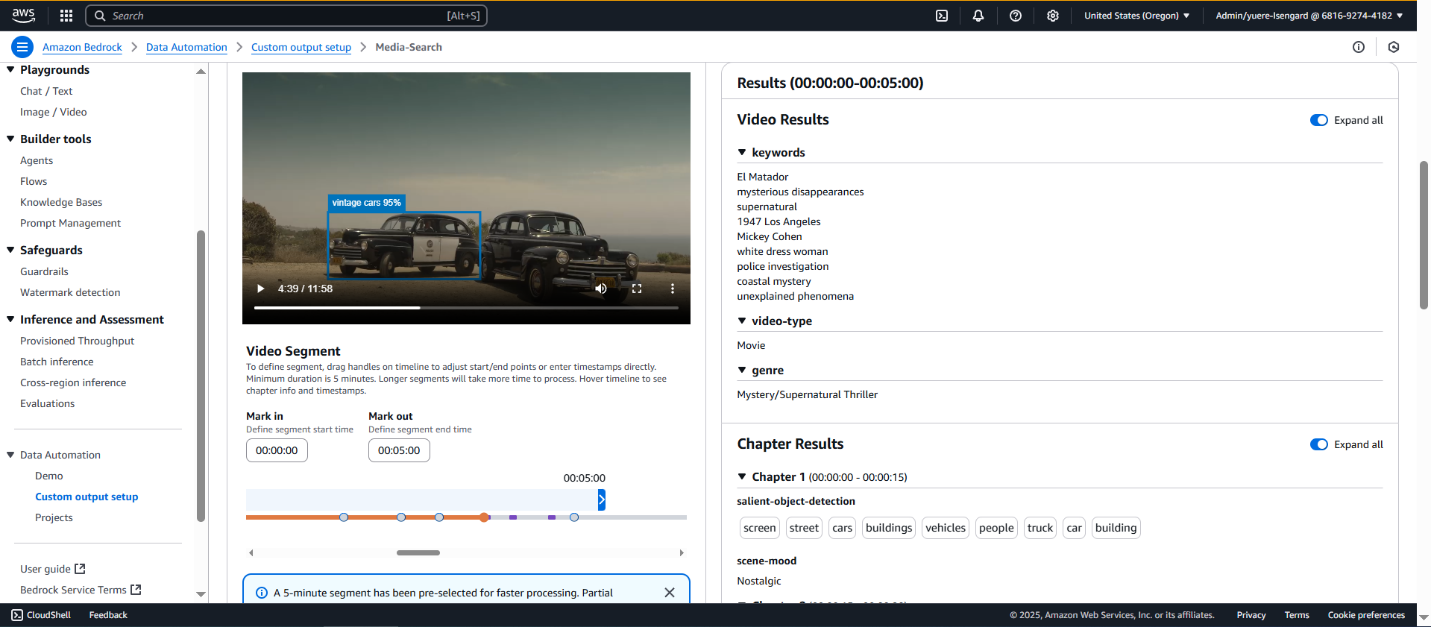Click the orange timeline marker dot

tap(484, 517)
